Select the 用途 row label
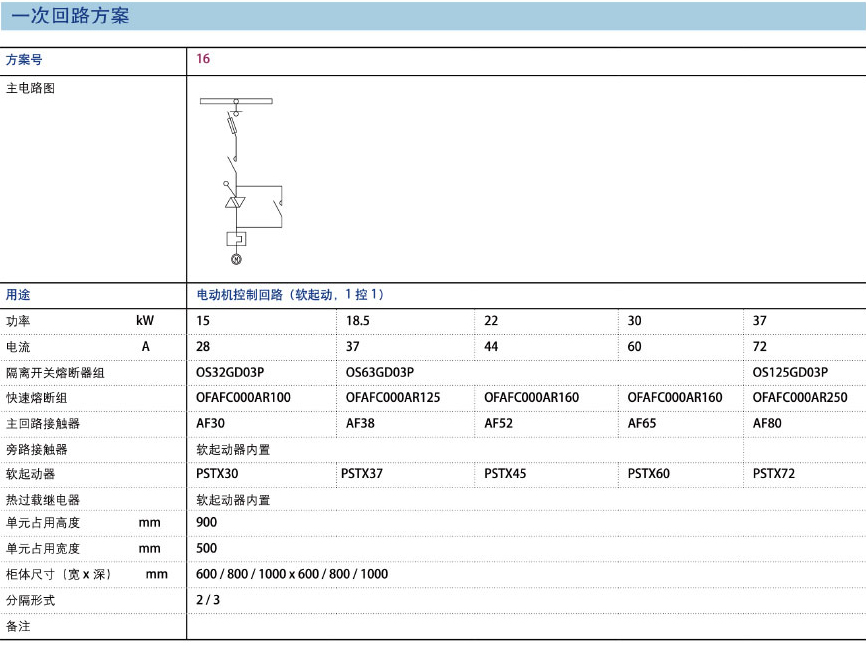The height and width of the screenshot is (646, 866). (18, 295)
